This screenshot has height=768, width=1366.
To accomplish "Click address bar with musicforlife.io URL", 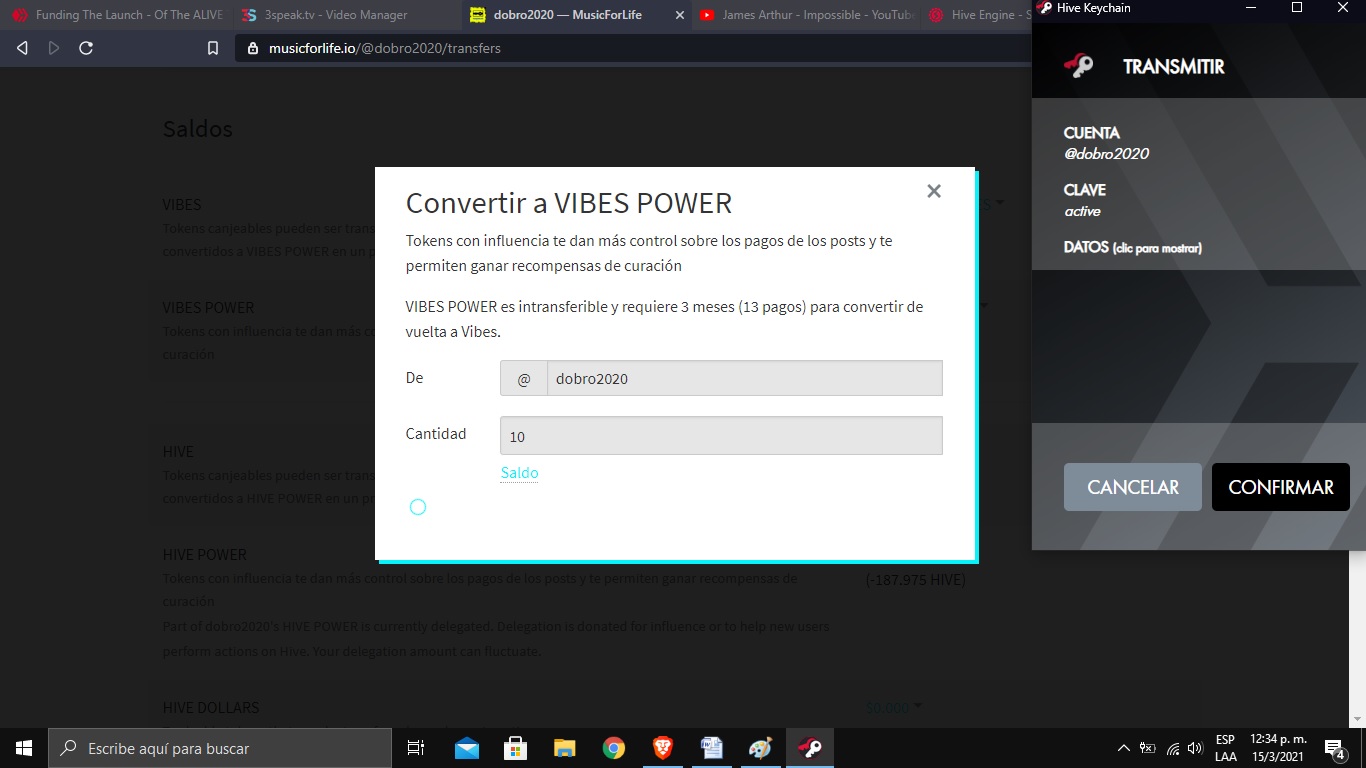I will (x=632, y=48).
